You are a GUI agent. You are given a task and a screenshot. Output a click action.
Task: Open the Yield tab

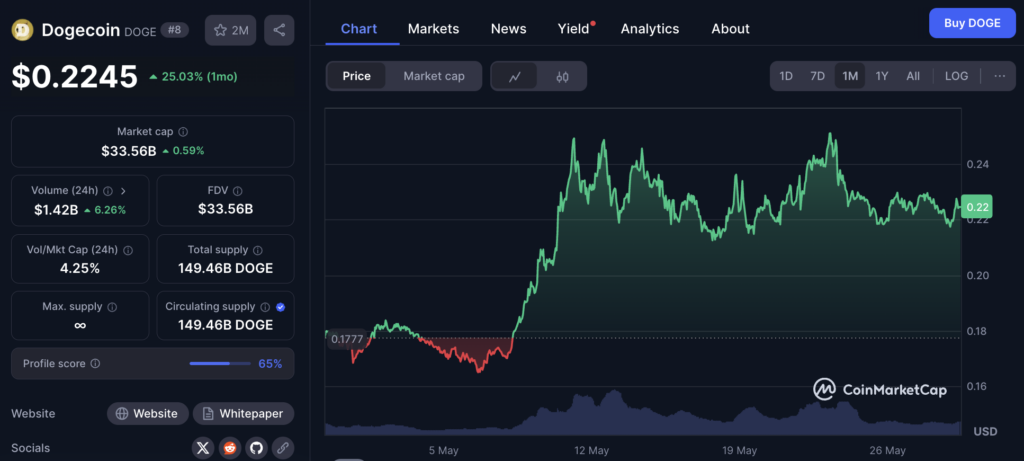point(573,29)
